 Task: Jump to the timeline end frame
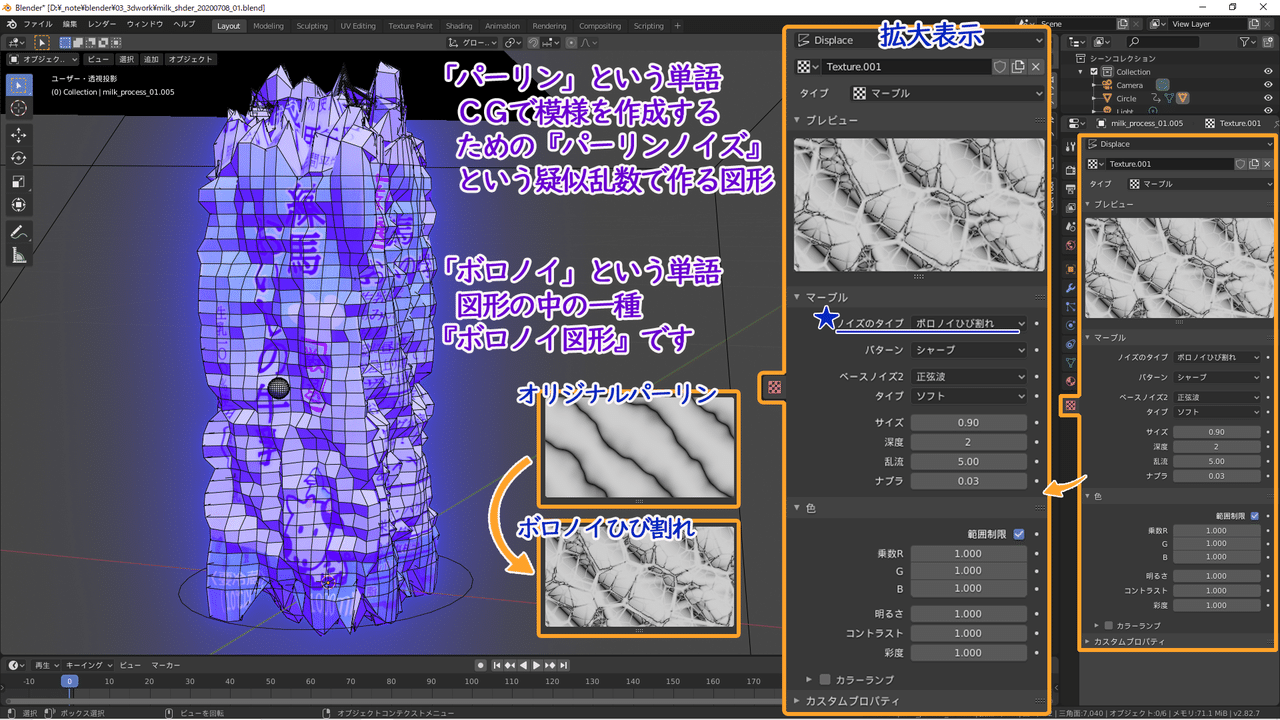point(563,665)
